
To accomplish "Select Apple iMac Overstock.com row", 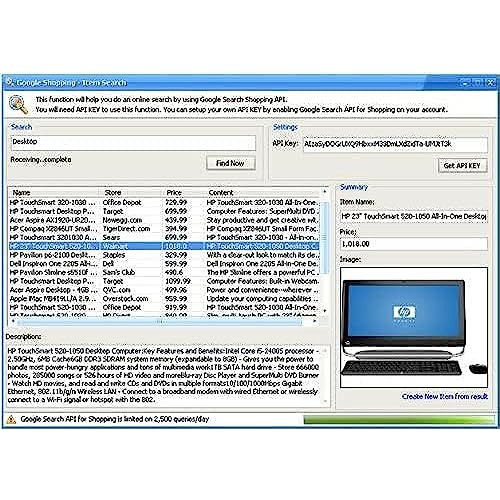I will pos(164,298).
